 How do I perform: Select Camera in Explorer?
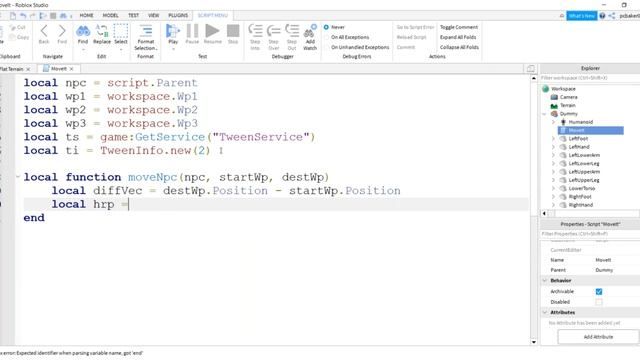tap(568, 97)
